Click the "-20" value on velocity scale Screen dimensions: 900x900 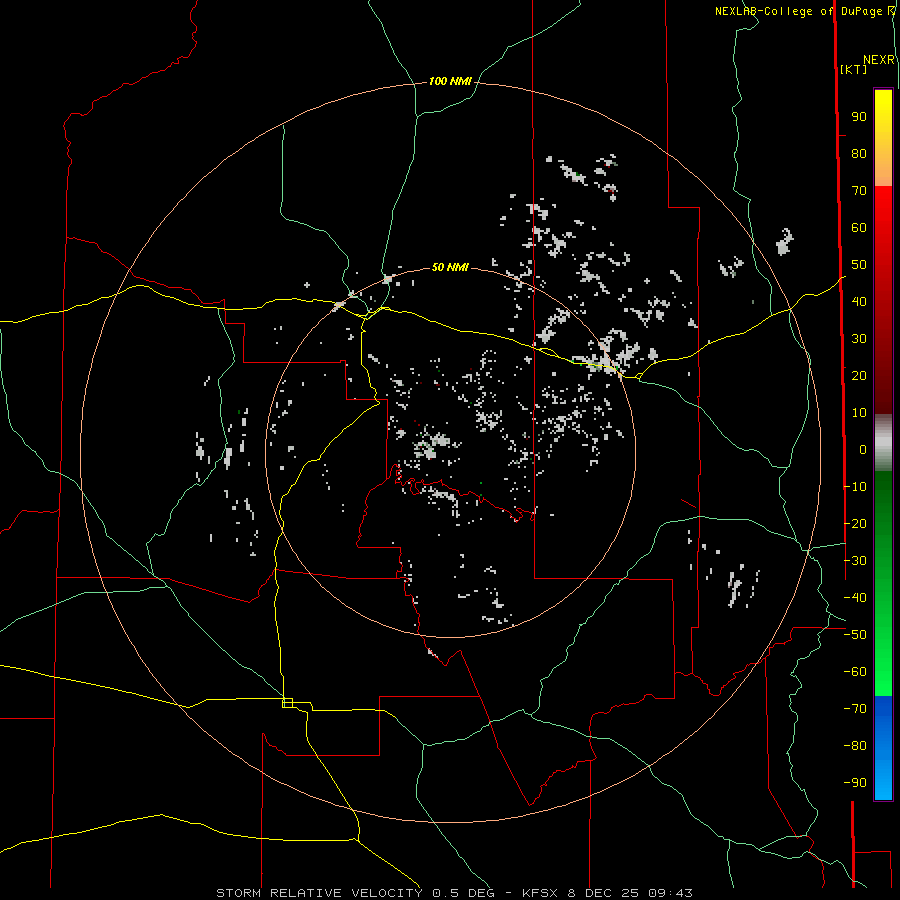click(855, 524)
